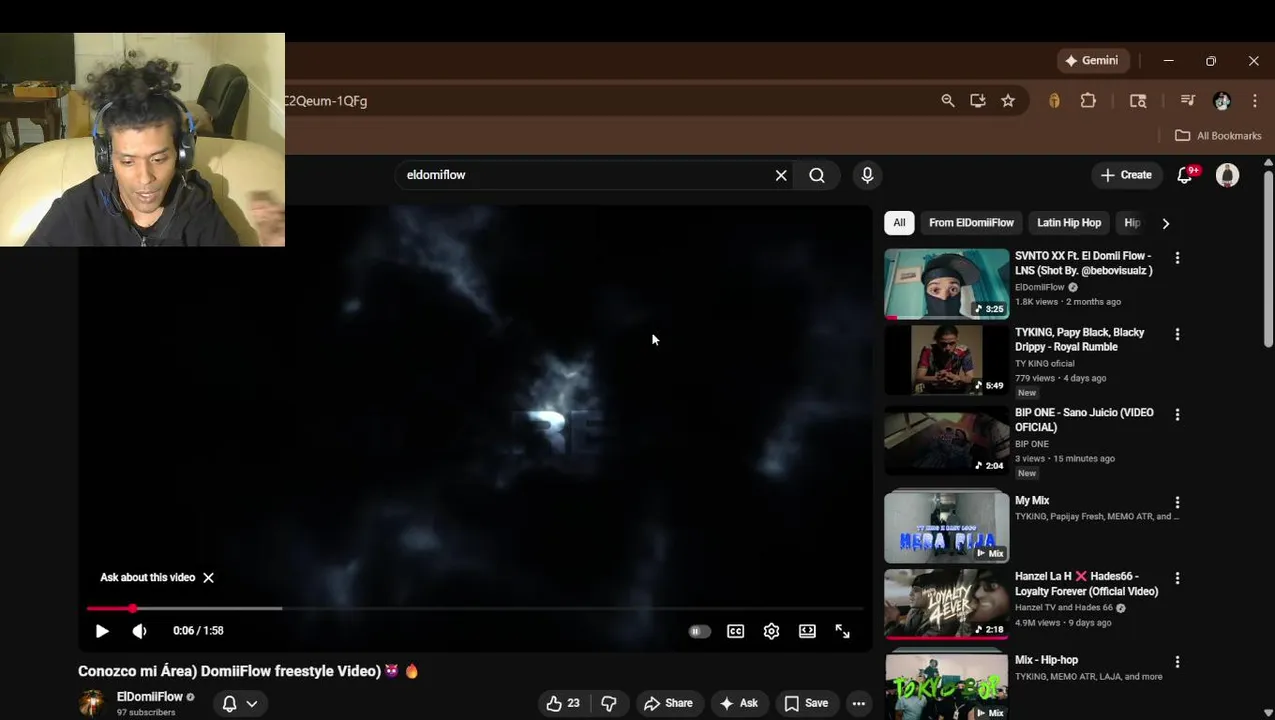Viewport: 1275px width, 720px height.
Task: Open 'Hanzel La H Loyalty Forever' title
Action: pyautogui.click(x=1086, y=584)
